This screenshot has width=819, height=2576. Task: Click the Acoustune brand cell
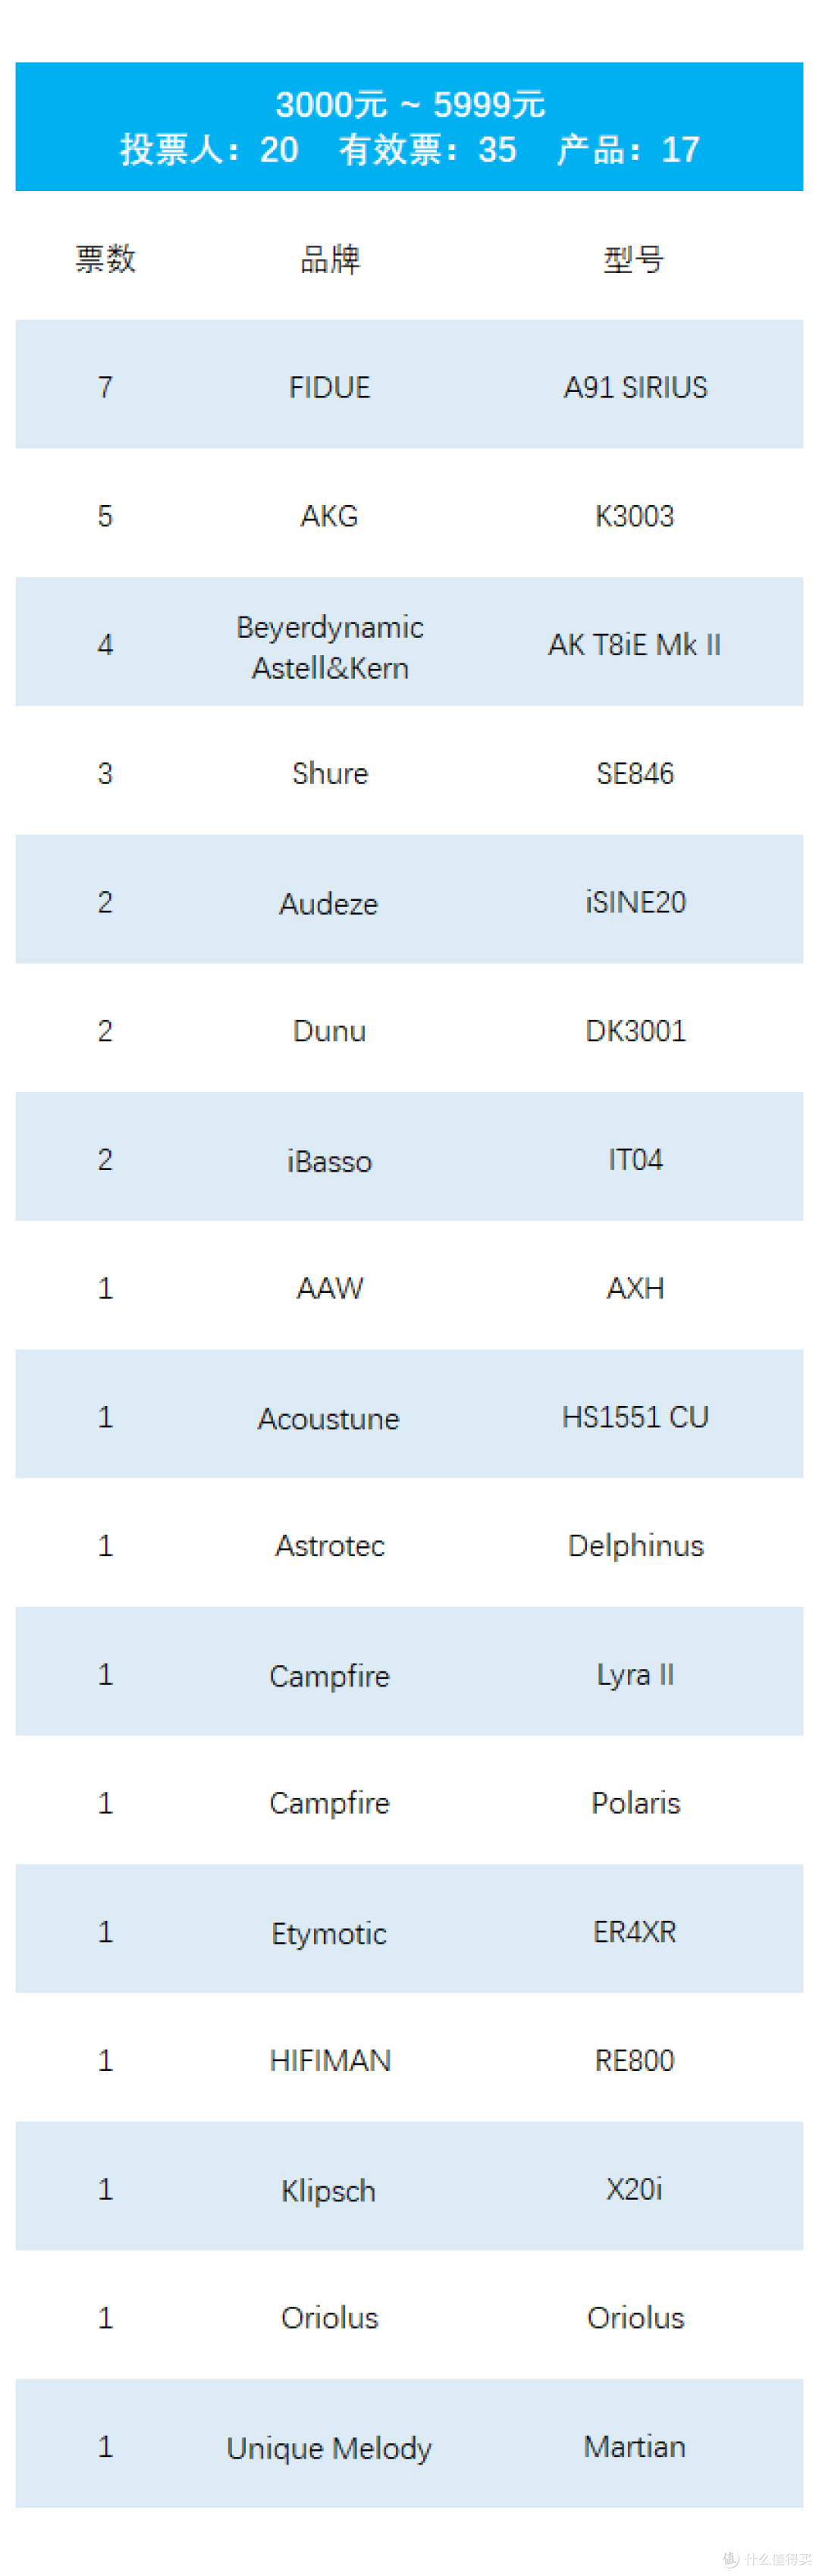pos(329,1418)
